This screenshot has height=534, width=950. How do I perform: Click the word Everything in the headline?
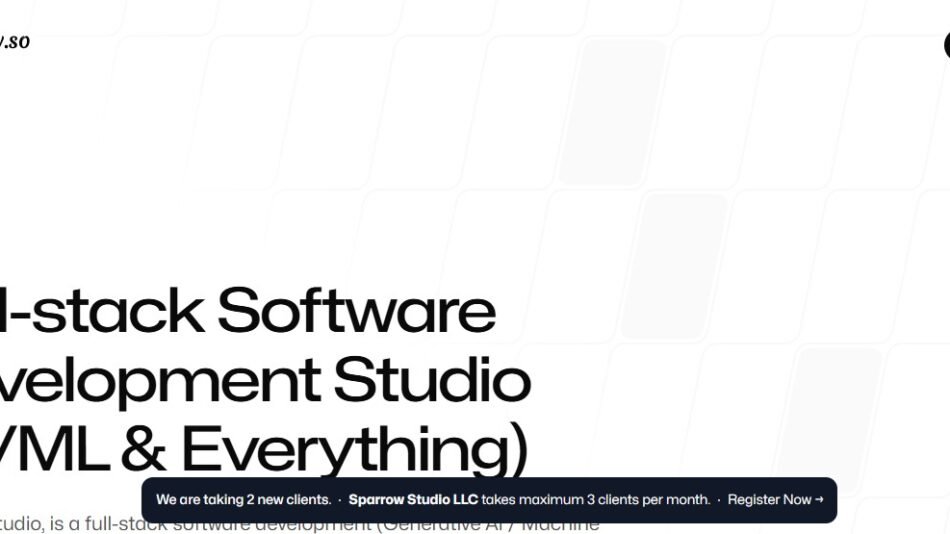click(353, 449)
